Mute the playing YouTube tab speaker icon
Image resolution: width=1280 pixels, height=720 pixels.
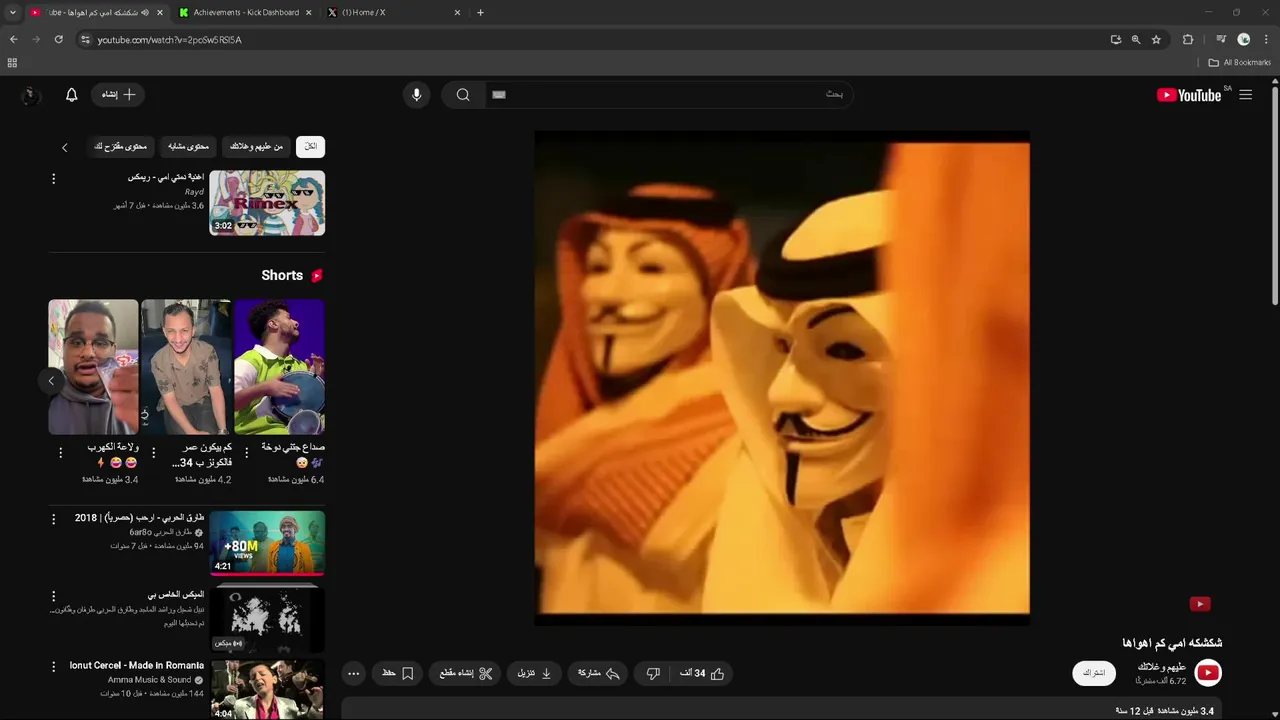(x=145, y=12)
